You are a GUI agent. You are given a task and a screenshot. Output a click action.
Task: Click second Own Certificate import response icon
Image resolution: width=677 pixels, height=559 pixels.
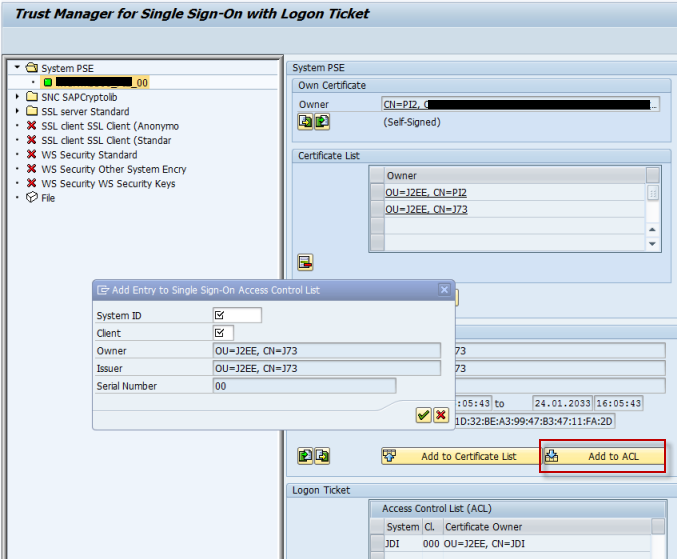(x=322, y=122)
